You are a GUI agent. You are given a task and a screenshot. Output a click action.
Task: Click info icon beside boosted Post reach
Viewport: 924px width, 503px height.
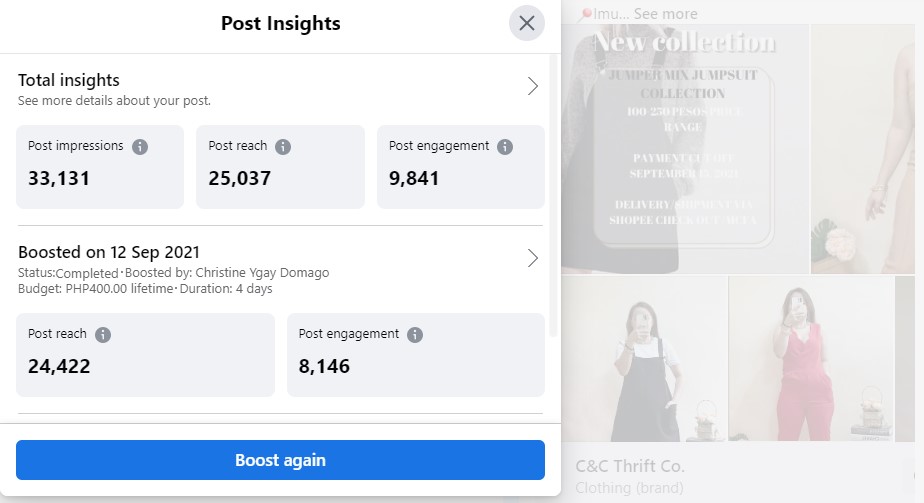103,335
